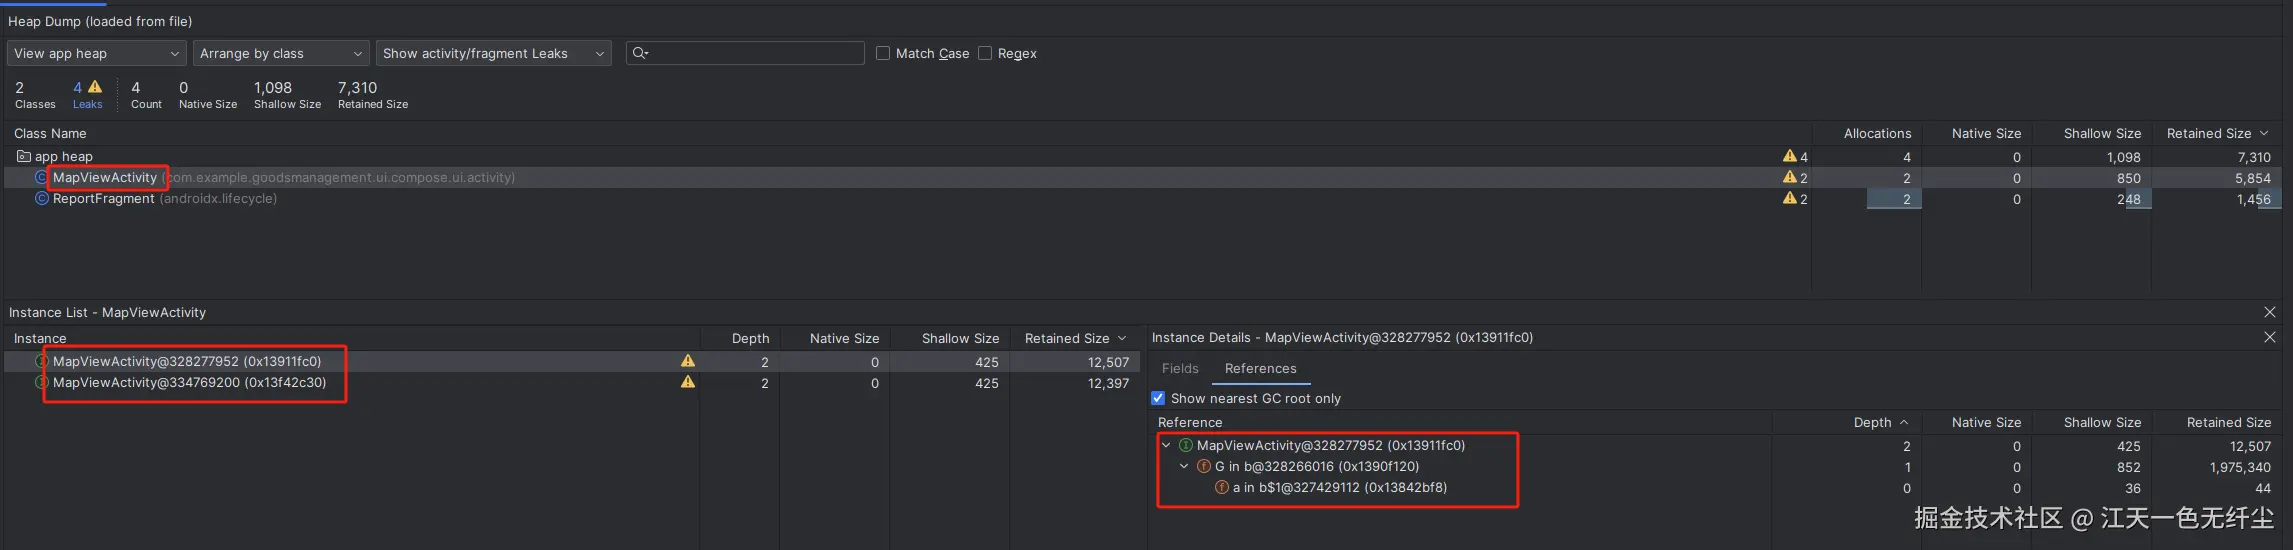Click the app heap folder icon
2293x550 pixels.
(x=24, y=156)
